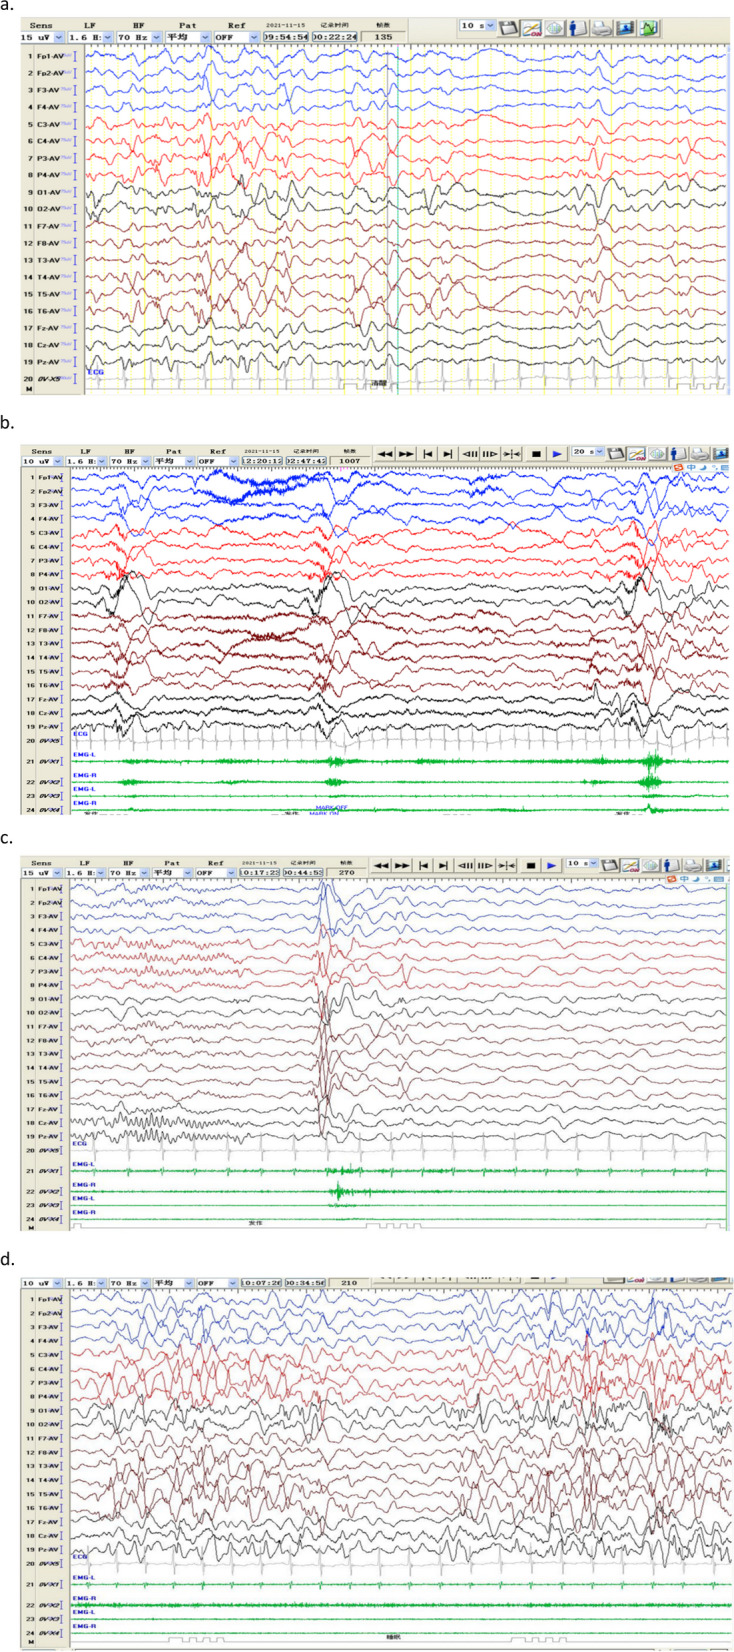Click the save disk icon in panel b toolbar
The width and height of the screenshot is (734, 1652).
click(x=615, y=453)
